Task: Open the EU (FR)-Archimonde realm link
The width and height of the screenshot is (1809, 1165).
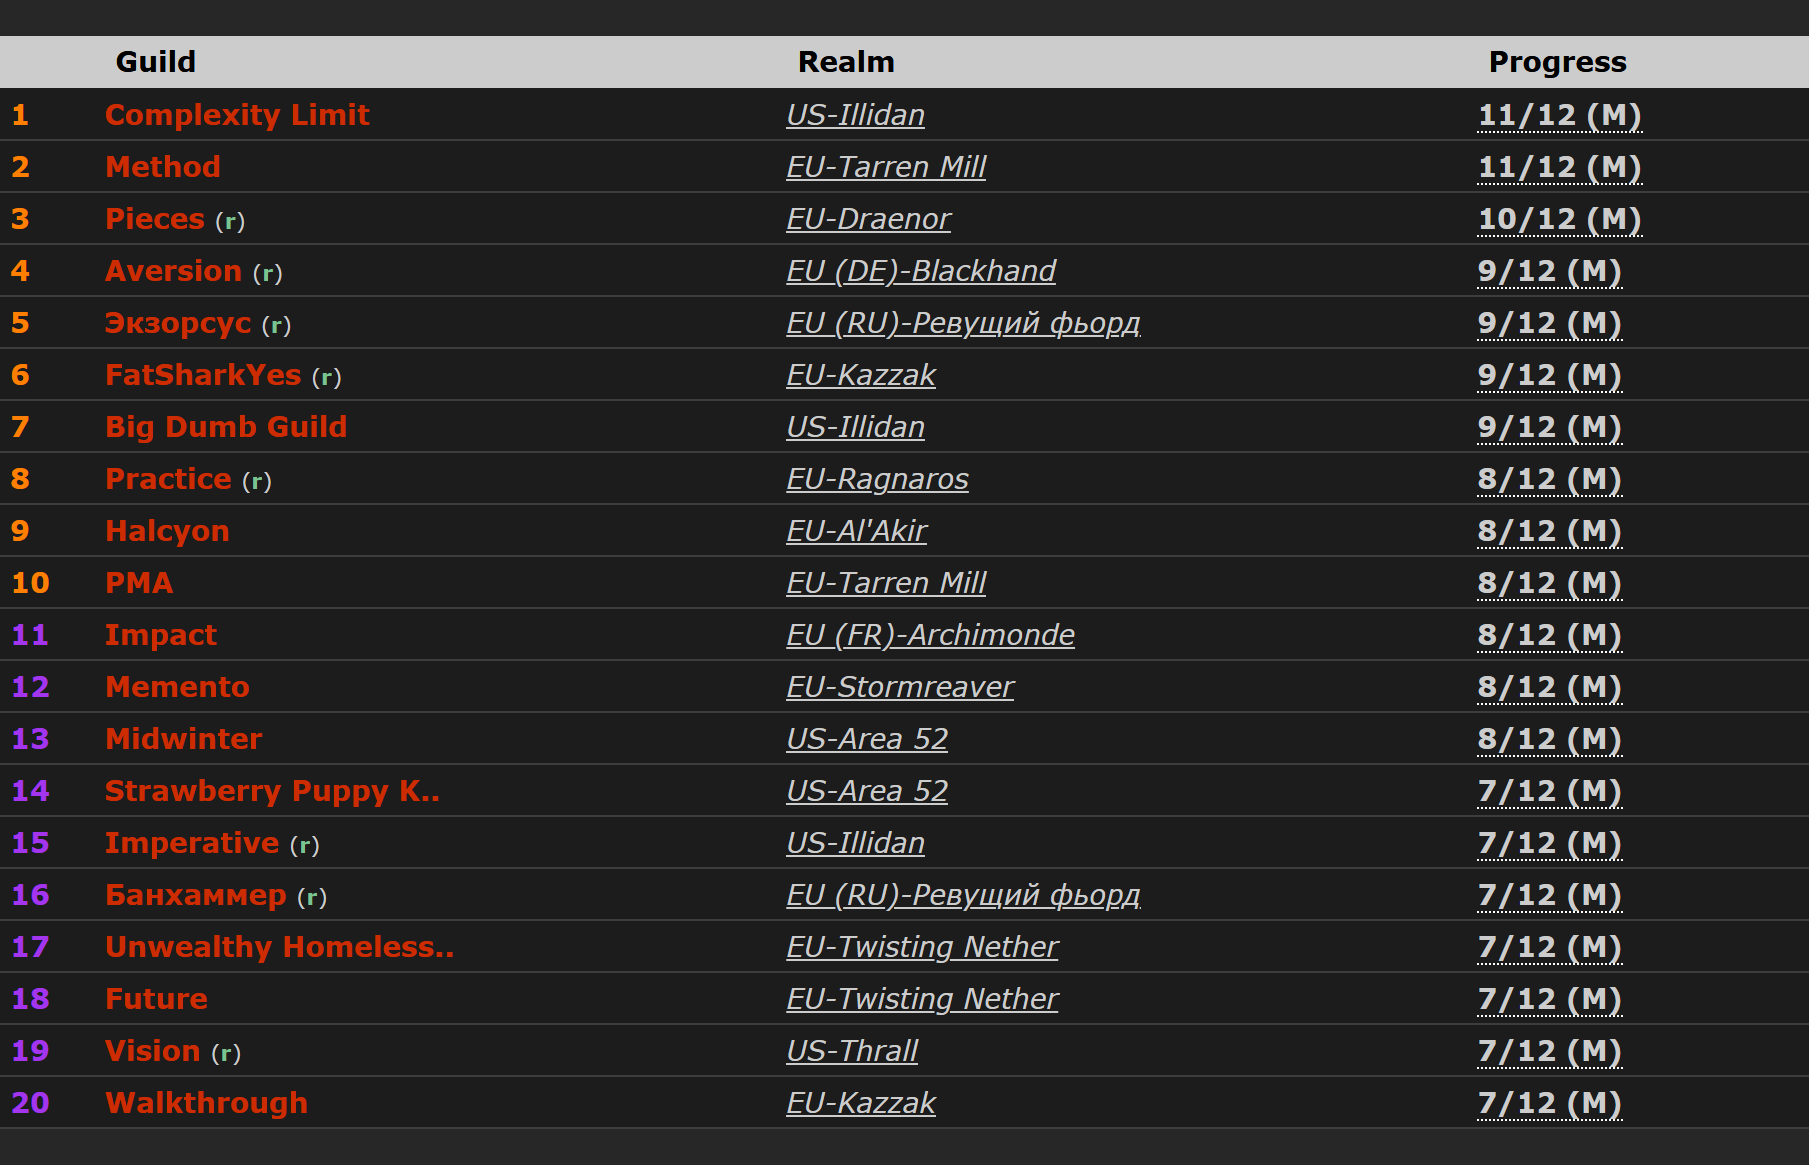Action: pos(930,635)
